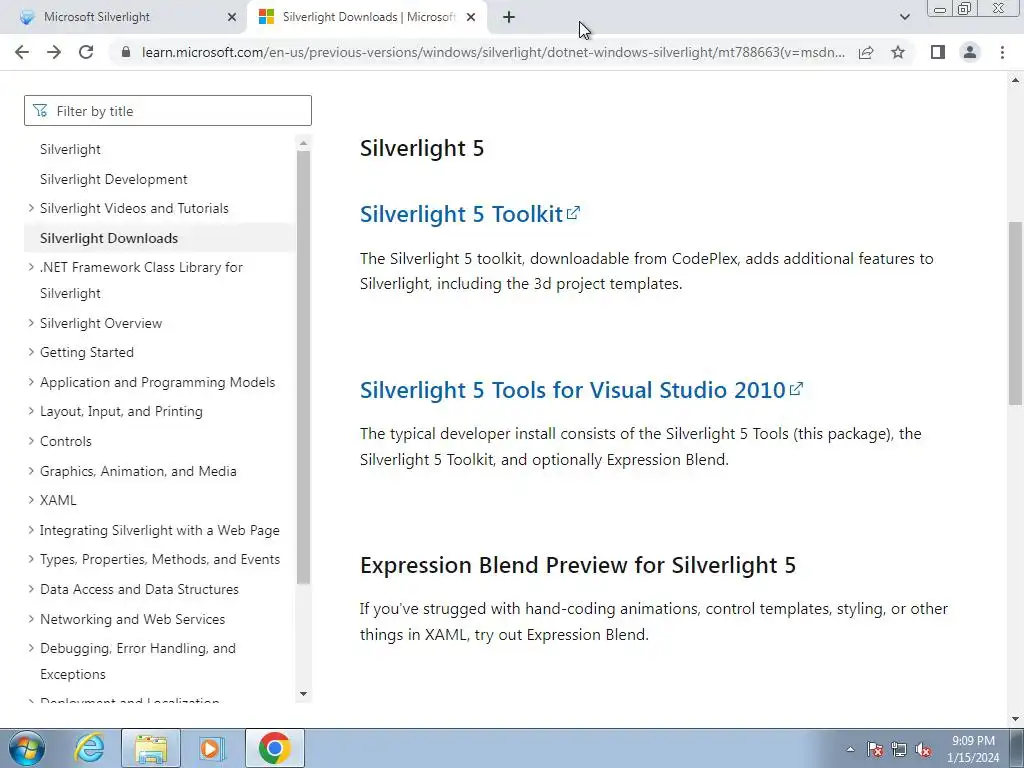Open Silverlight in the sidebar

click(71, 150)
